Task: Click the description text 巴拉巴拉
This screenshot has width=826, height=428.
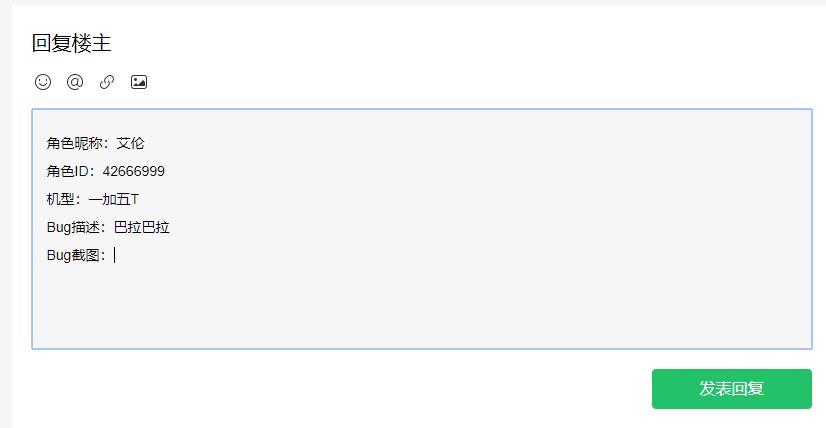Action: pos(142,227)
